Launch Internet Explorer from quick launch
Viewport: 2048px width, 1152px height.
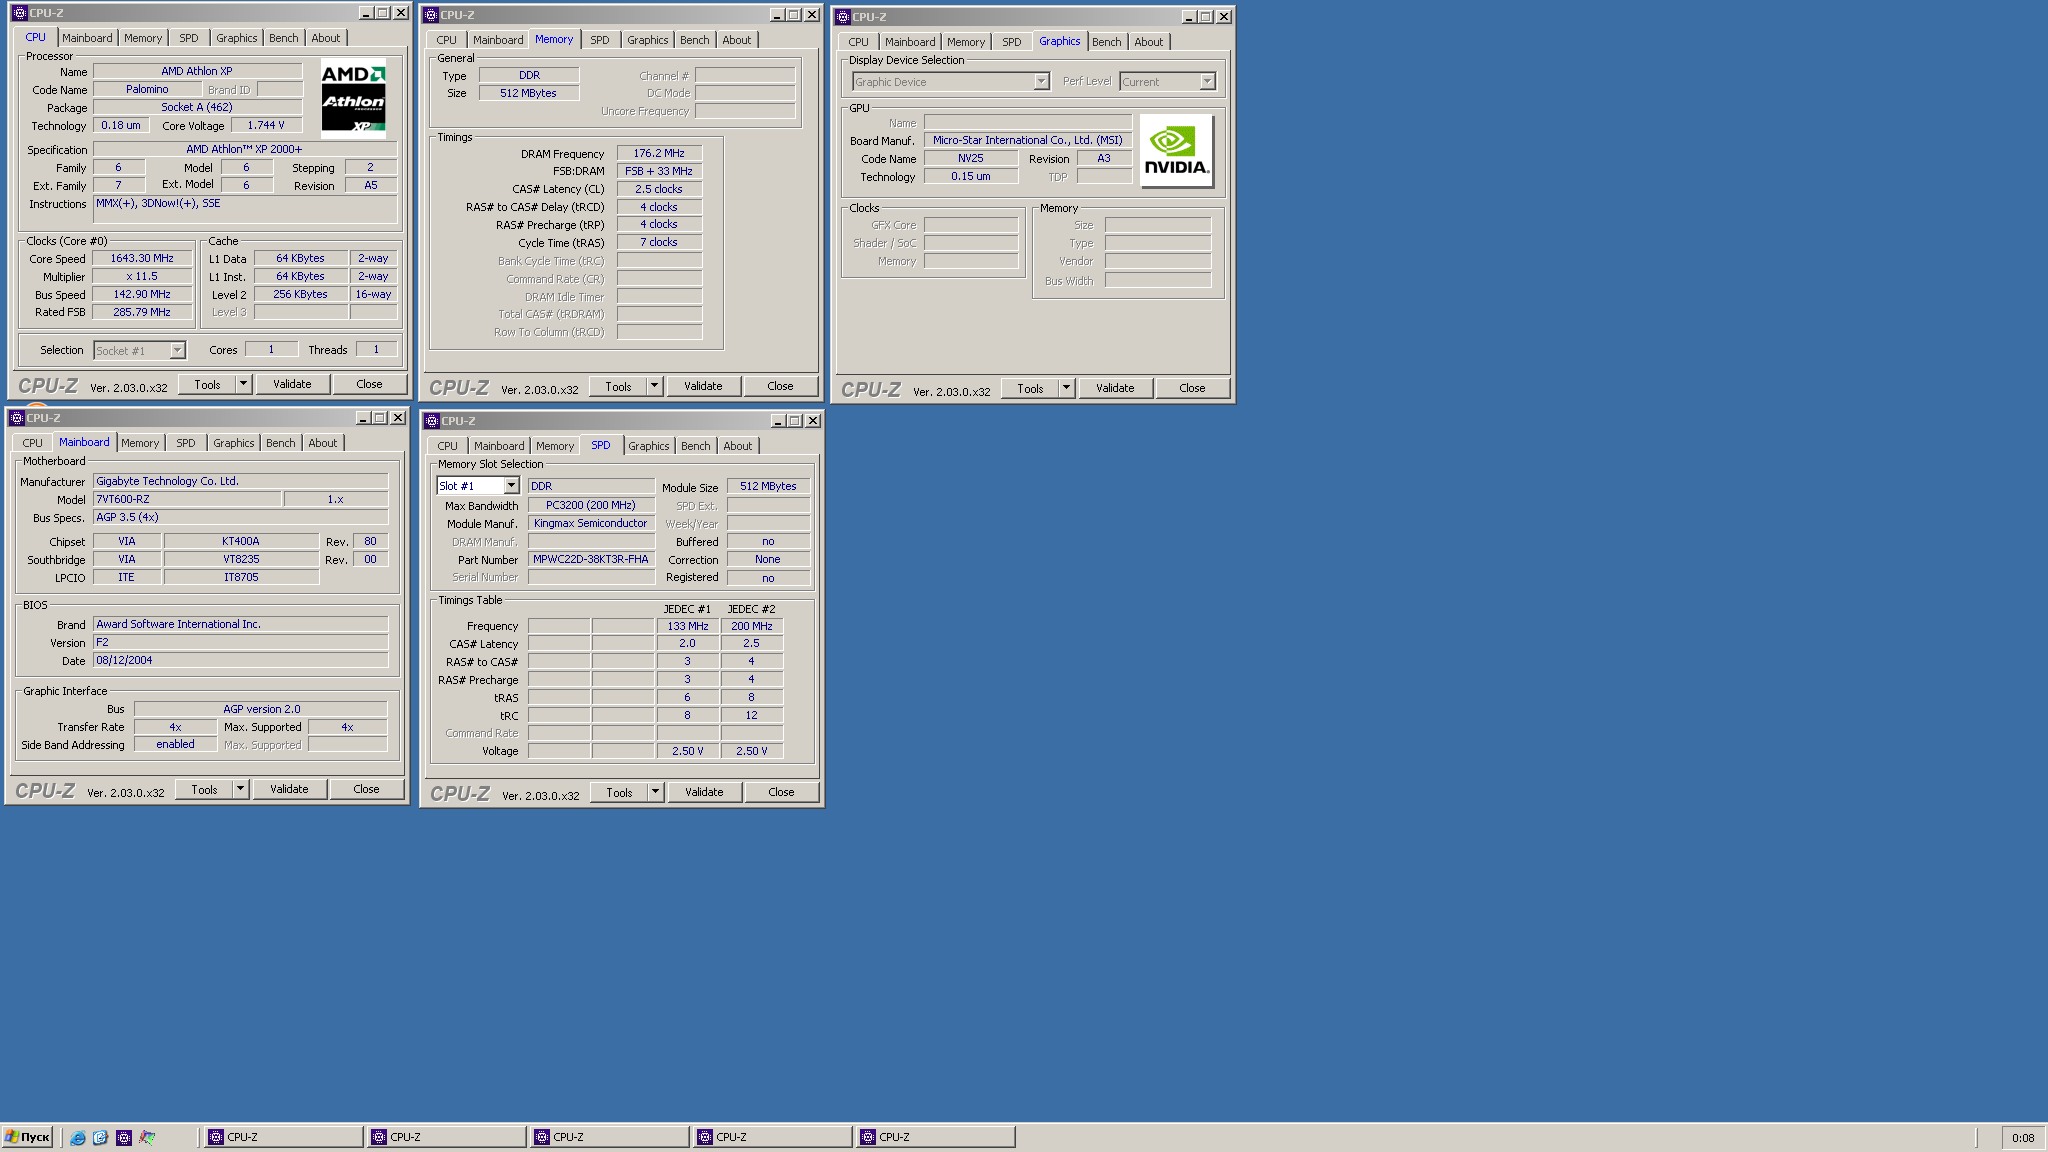point(77,1137)
